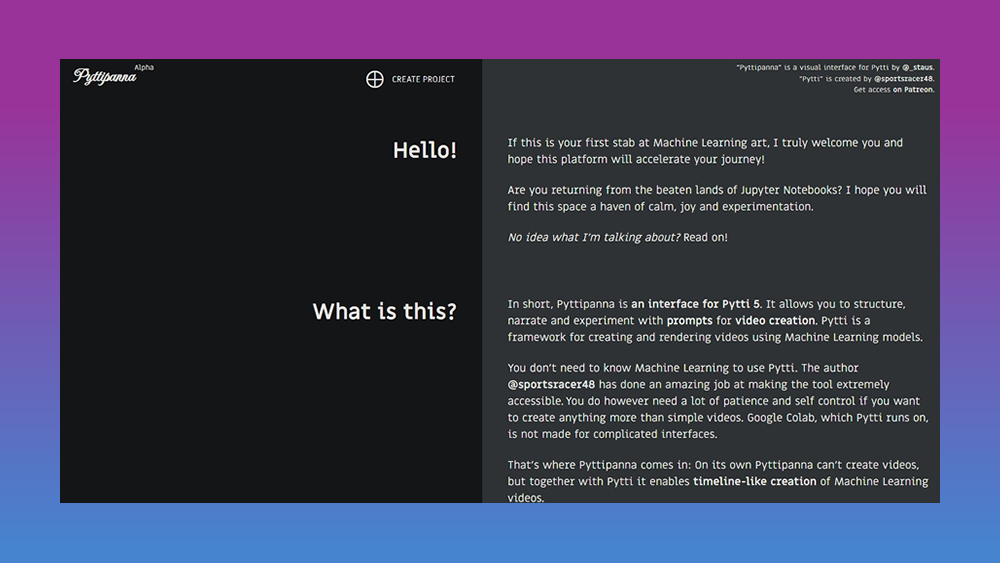Click the bold 'an interface for Pytti 5' text
This screenshot has height=563, width=1000.
click(695, 304)
